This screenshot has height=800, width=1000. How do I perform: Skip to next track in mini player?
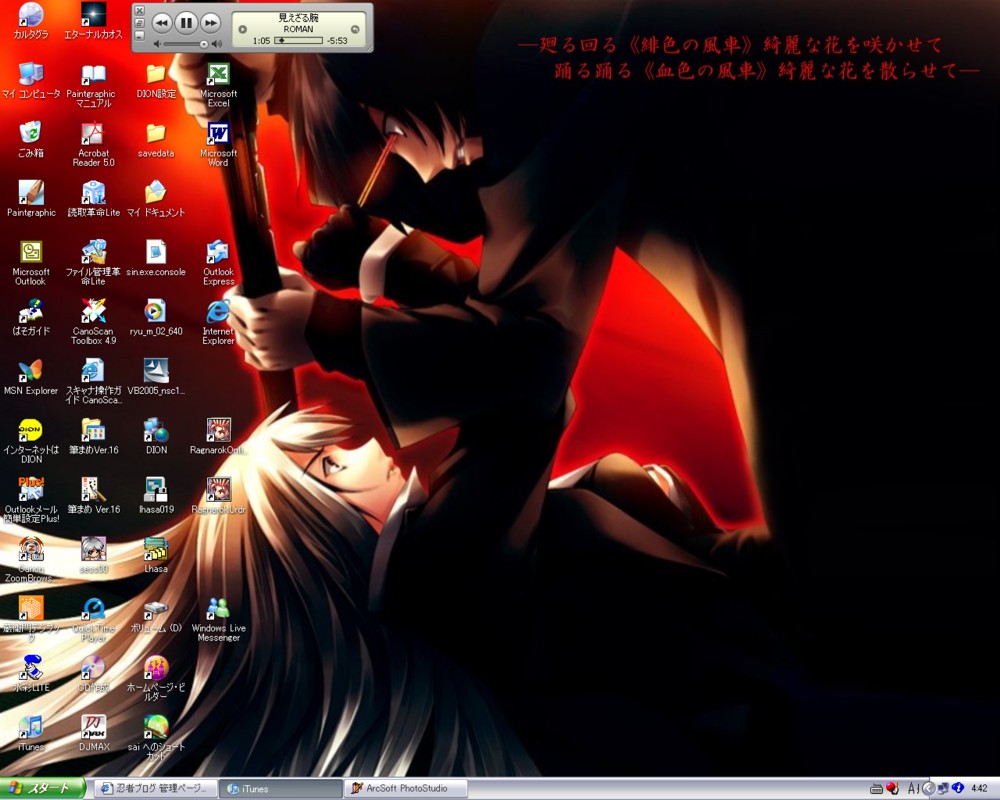[210, 24]
